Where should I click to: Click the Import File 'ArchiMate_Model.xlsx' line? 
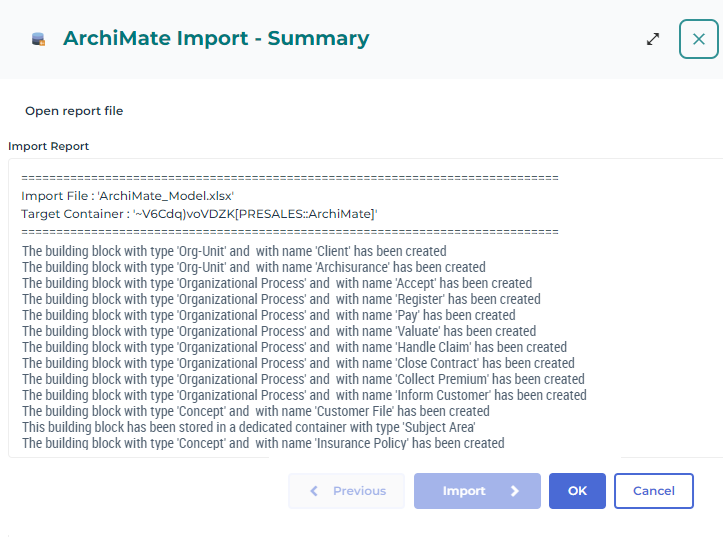[127, 196]
